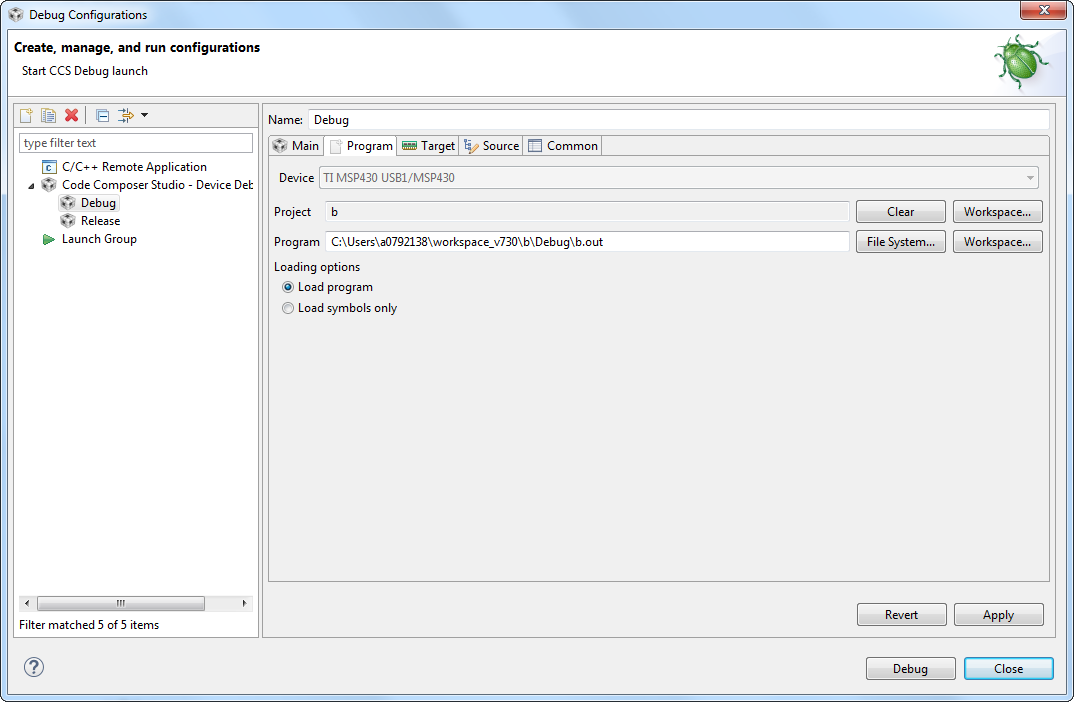Click the green bug banner image

point(1021,62)
